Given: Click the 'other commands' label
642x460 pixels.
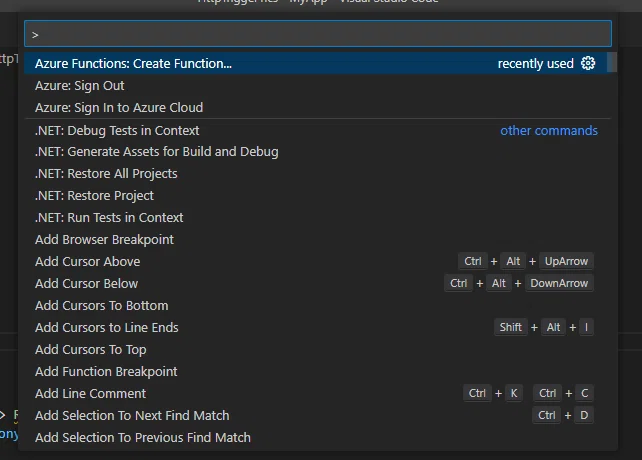Looking at the screenshot, I should (549, 130).
